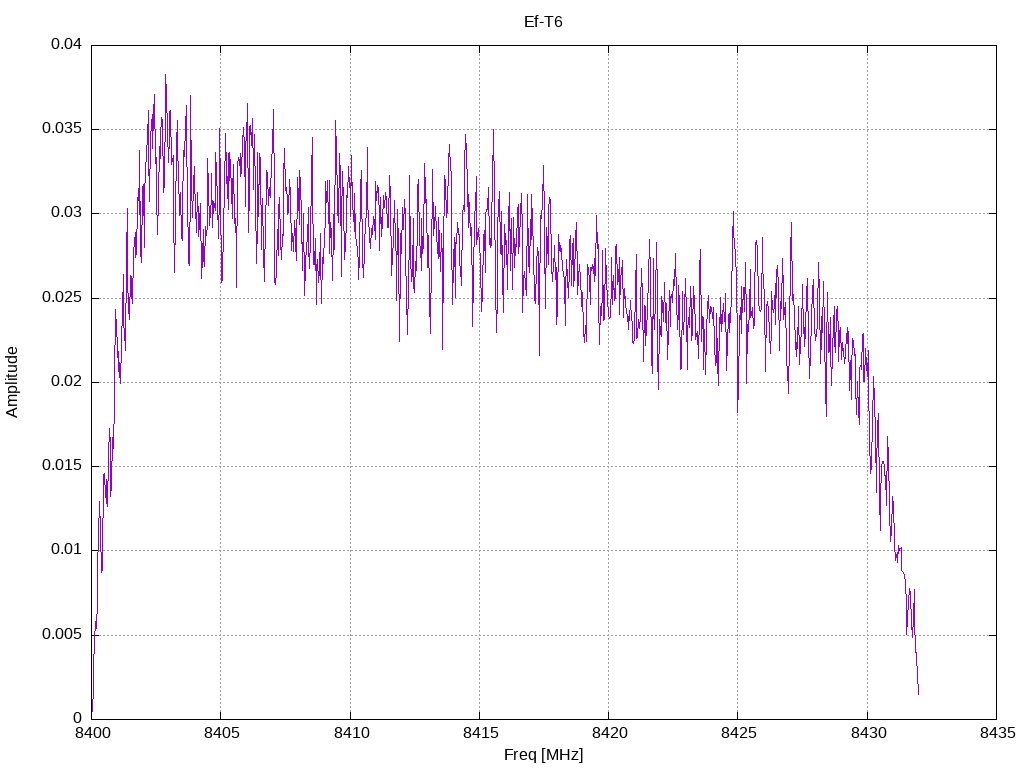Click the 0.02 y-axis tick label
This screenshot has height=768, width=1024.
tap(67, 381)
